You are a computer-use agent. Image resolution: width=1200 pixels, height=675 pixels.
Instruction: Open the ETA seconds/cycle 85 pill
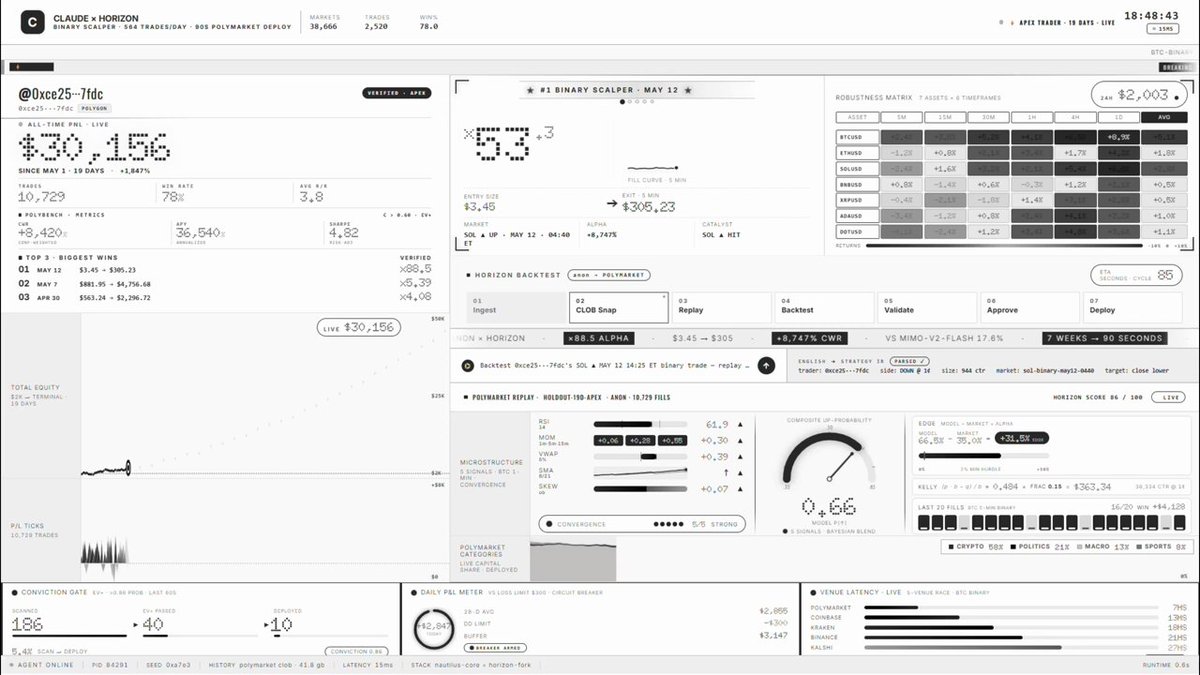pos(1135,274)
